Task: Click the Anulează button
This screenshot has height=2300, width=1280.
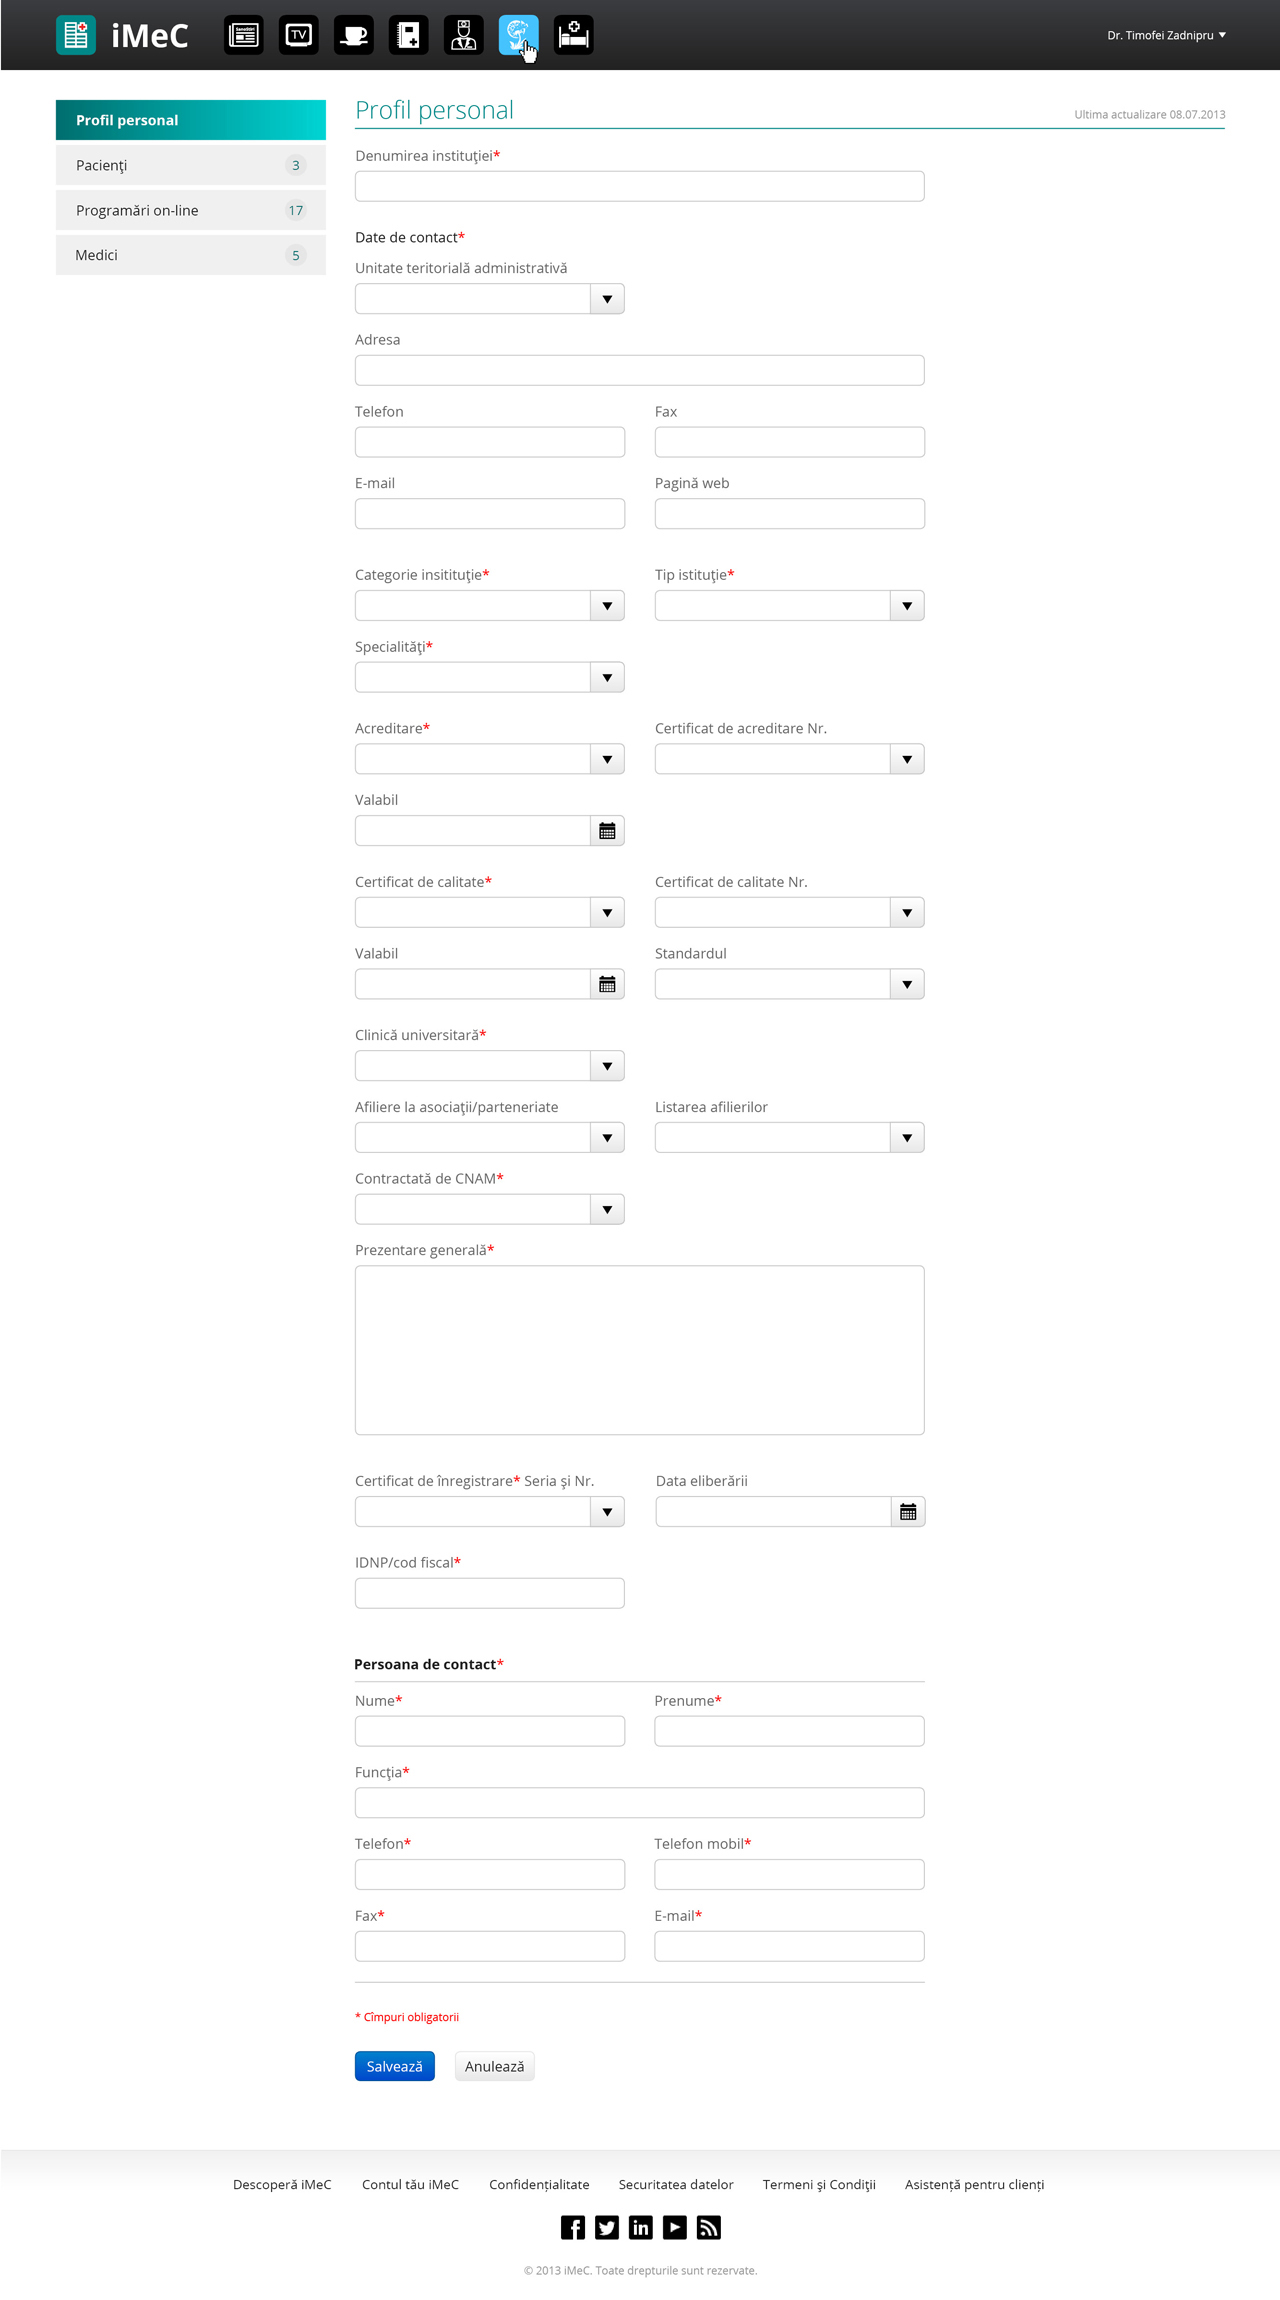Action: [494, 2066]
